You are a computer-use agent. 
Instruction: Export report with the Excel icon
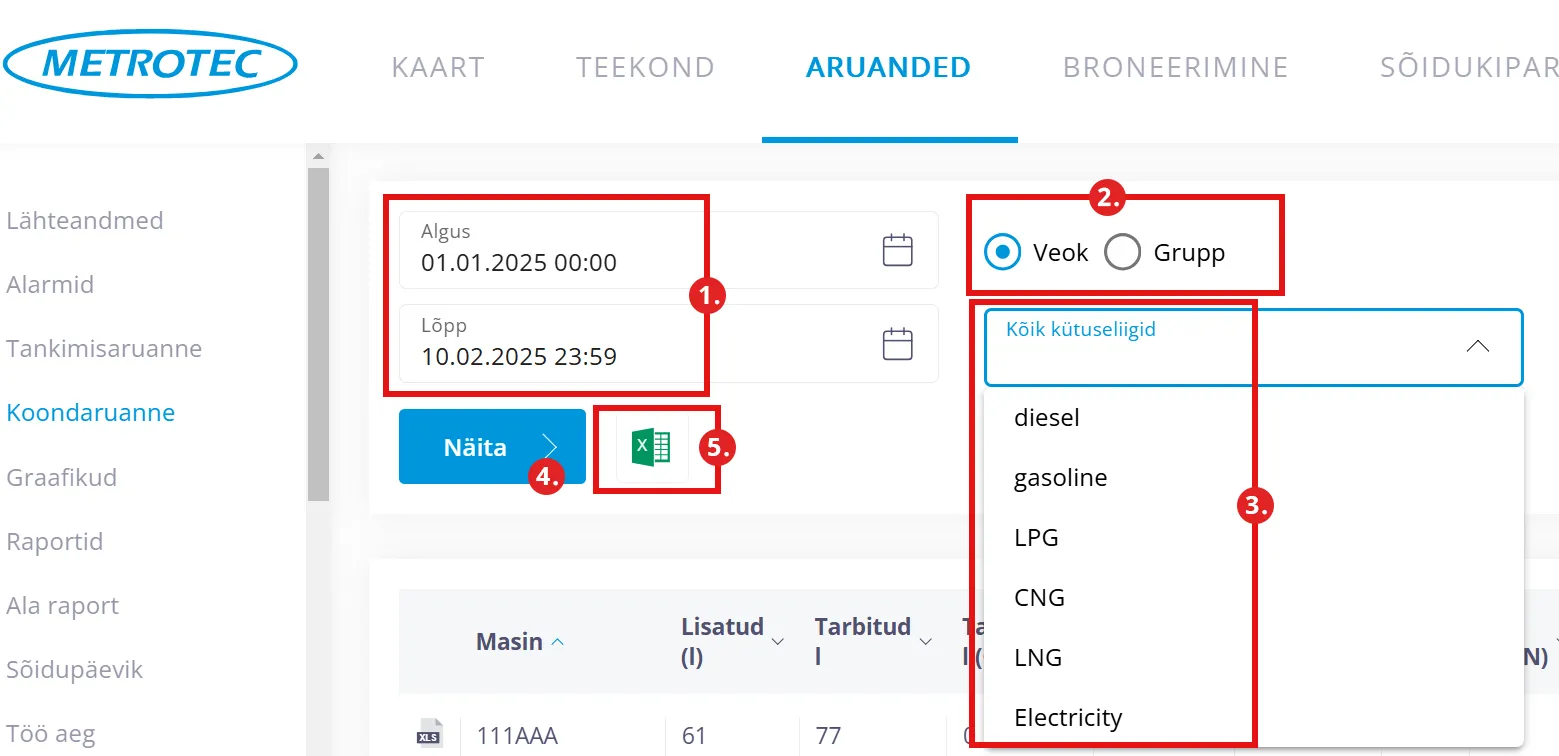651,447
